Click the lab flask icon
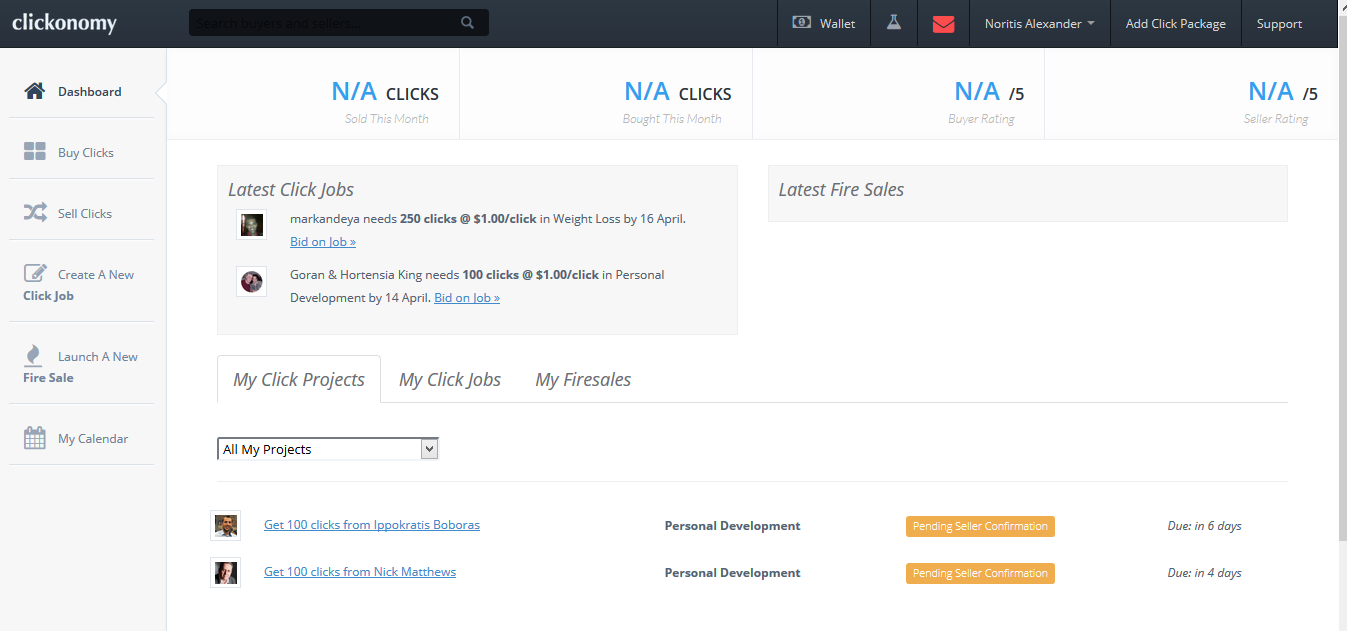1347x631 pixels. point(893,22)
